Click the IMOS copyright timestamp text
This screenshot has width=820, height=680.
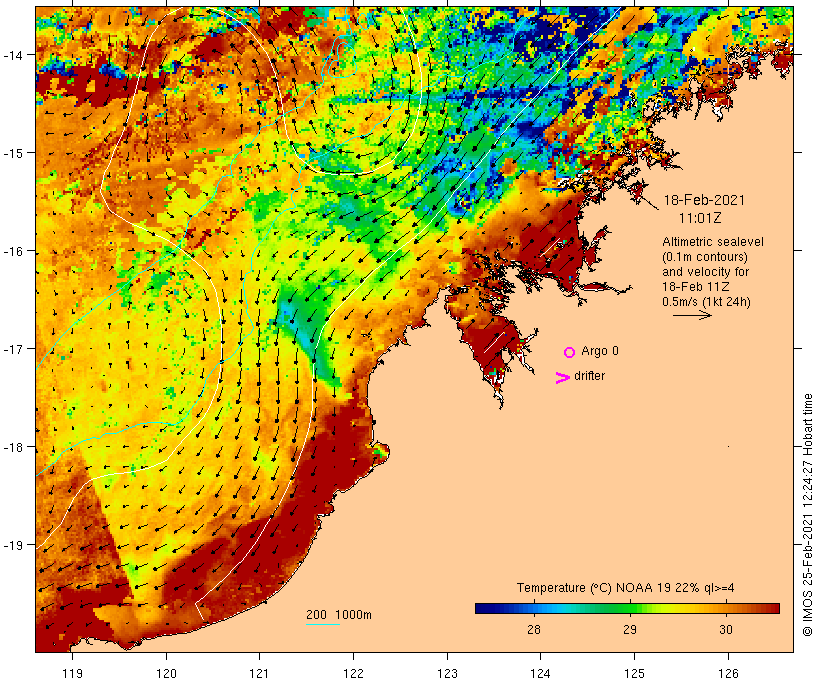(x=807, y=515)
